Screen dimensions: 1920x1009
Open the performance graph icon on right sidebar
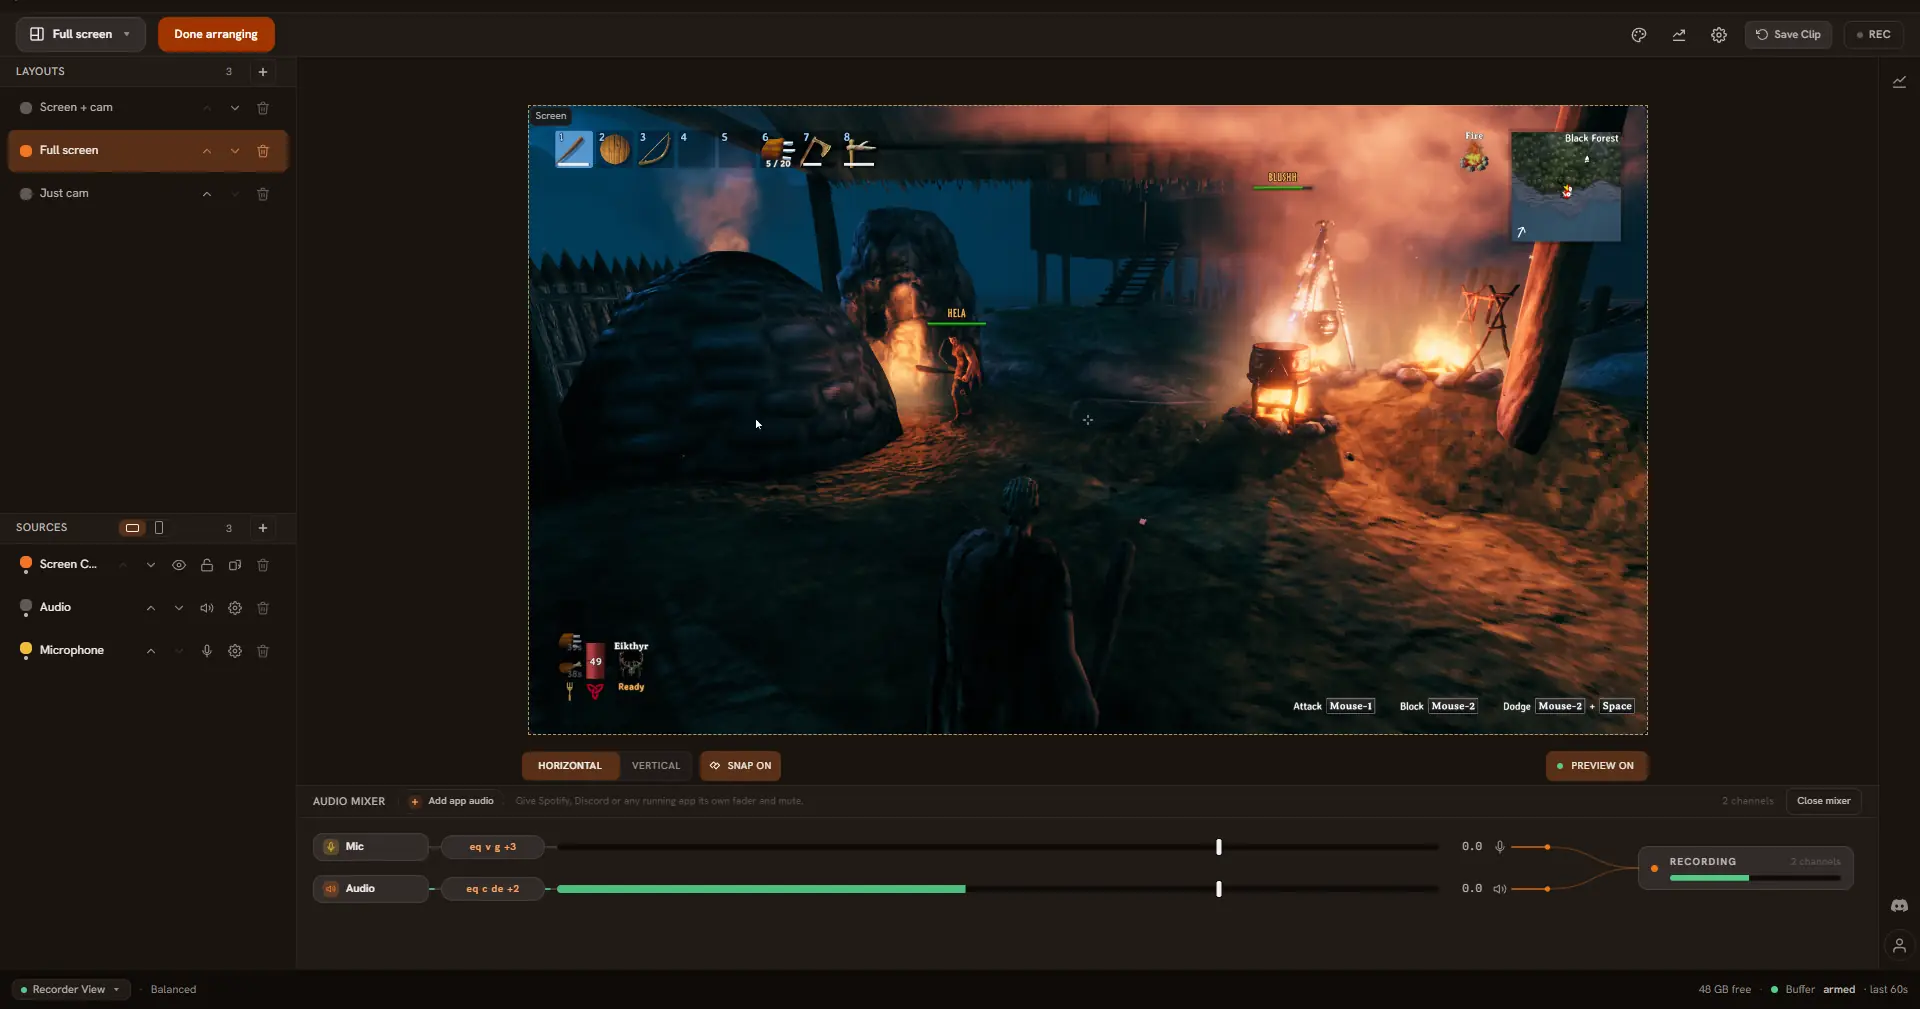1899,82
